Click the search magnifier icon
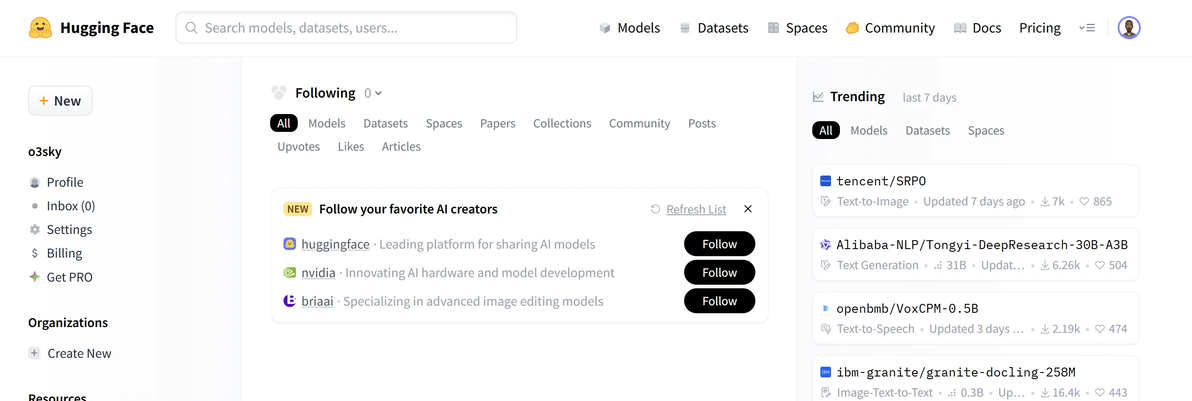The width and height of the screenshot is (1192, 401). (192, 28)
